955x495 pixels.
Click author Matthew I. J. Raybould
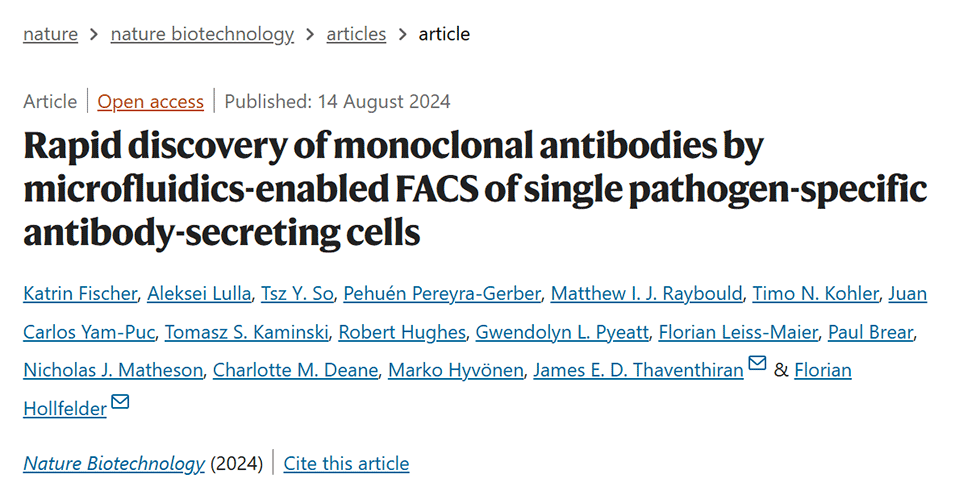point(647,294)
